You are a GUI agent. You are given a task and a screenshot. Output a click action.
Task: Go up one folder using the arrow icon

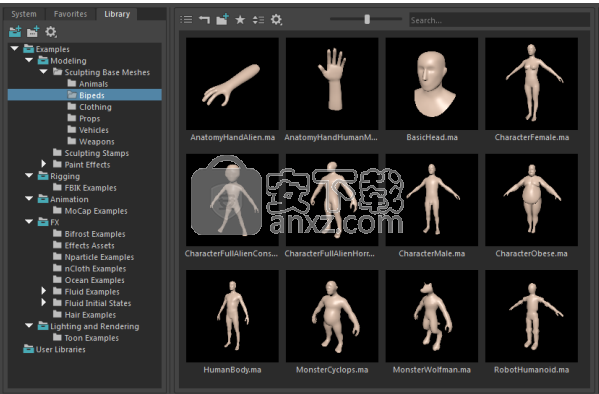pos(204,19)
